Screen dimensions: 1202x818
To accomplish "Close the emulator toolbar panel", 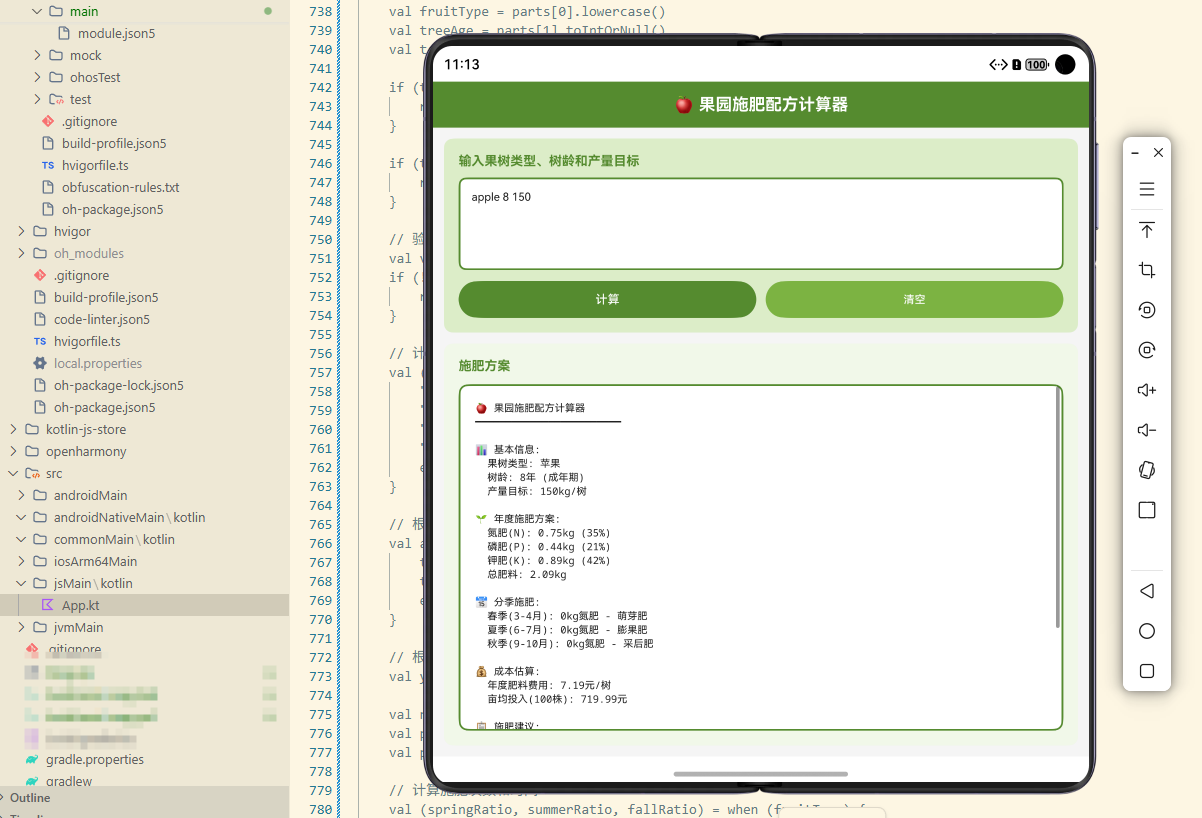I will pyautogui.click(x=1158, y=153).
